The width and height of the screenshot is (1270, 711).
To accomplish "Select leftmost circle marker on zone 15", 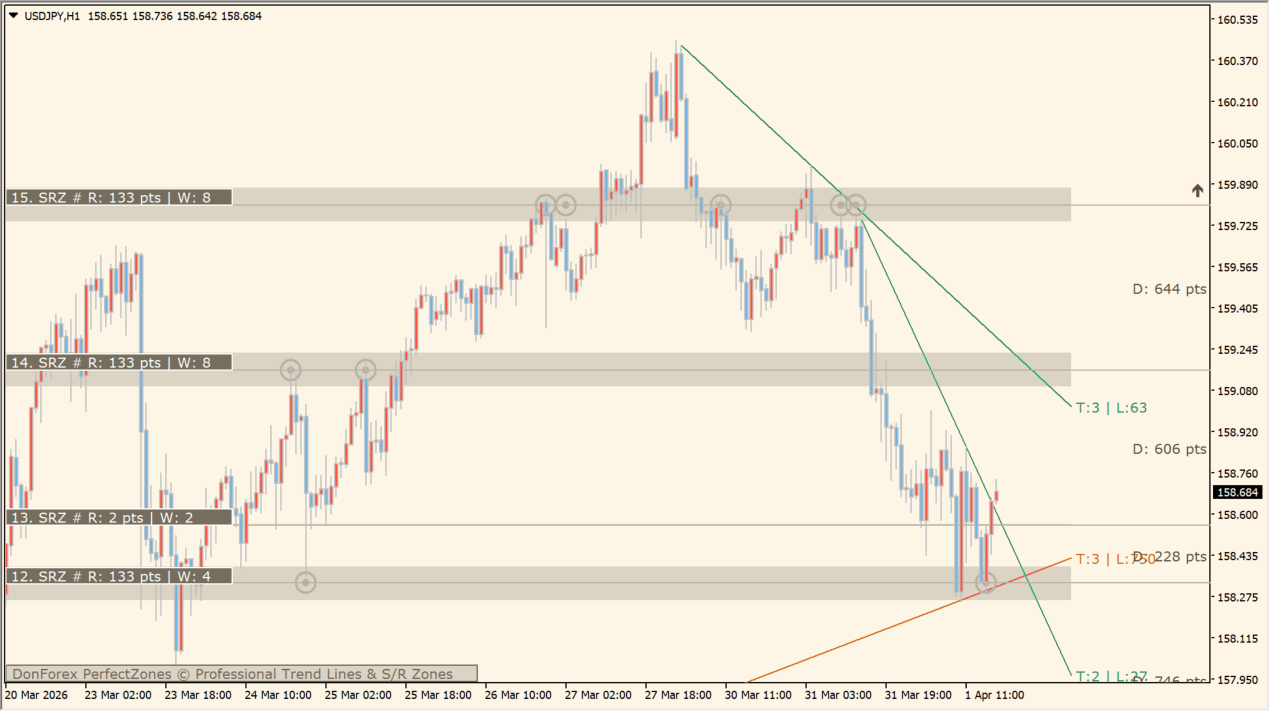I will [545, 205].
